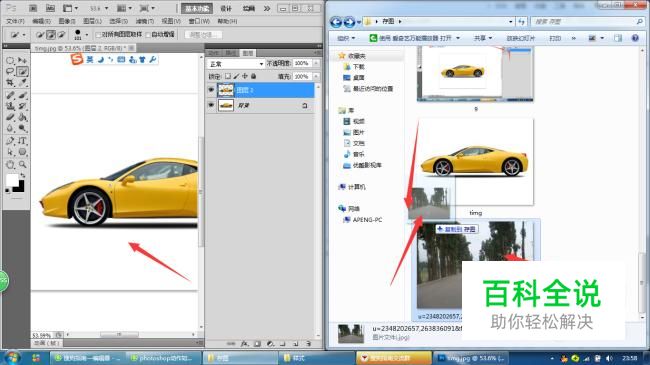Select the Eraser tool
Image resolution: width=650 pixels, height=365 pixels.
pyautogui.click(x=10, y=117)
